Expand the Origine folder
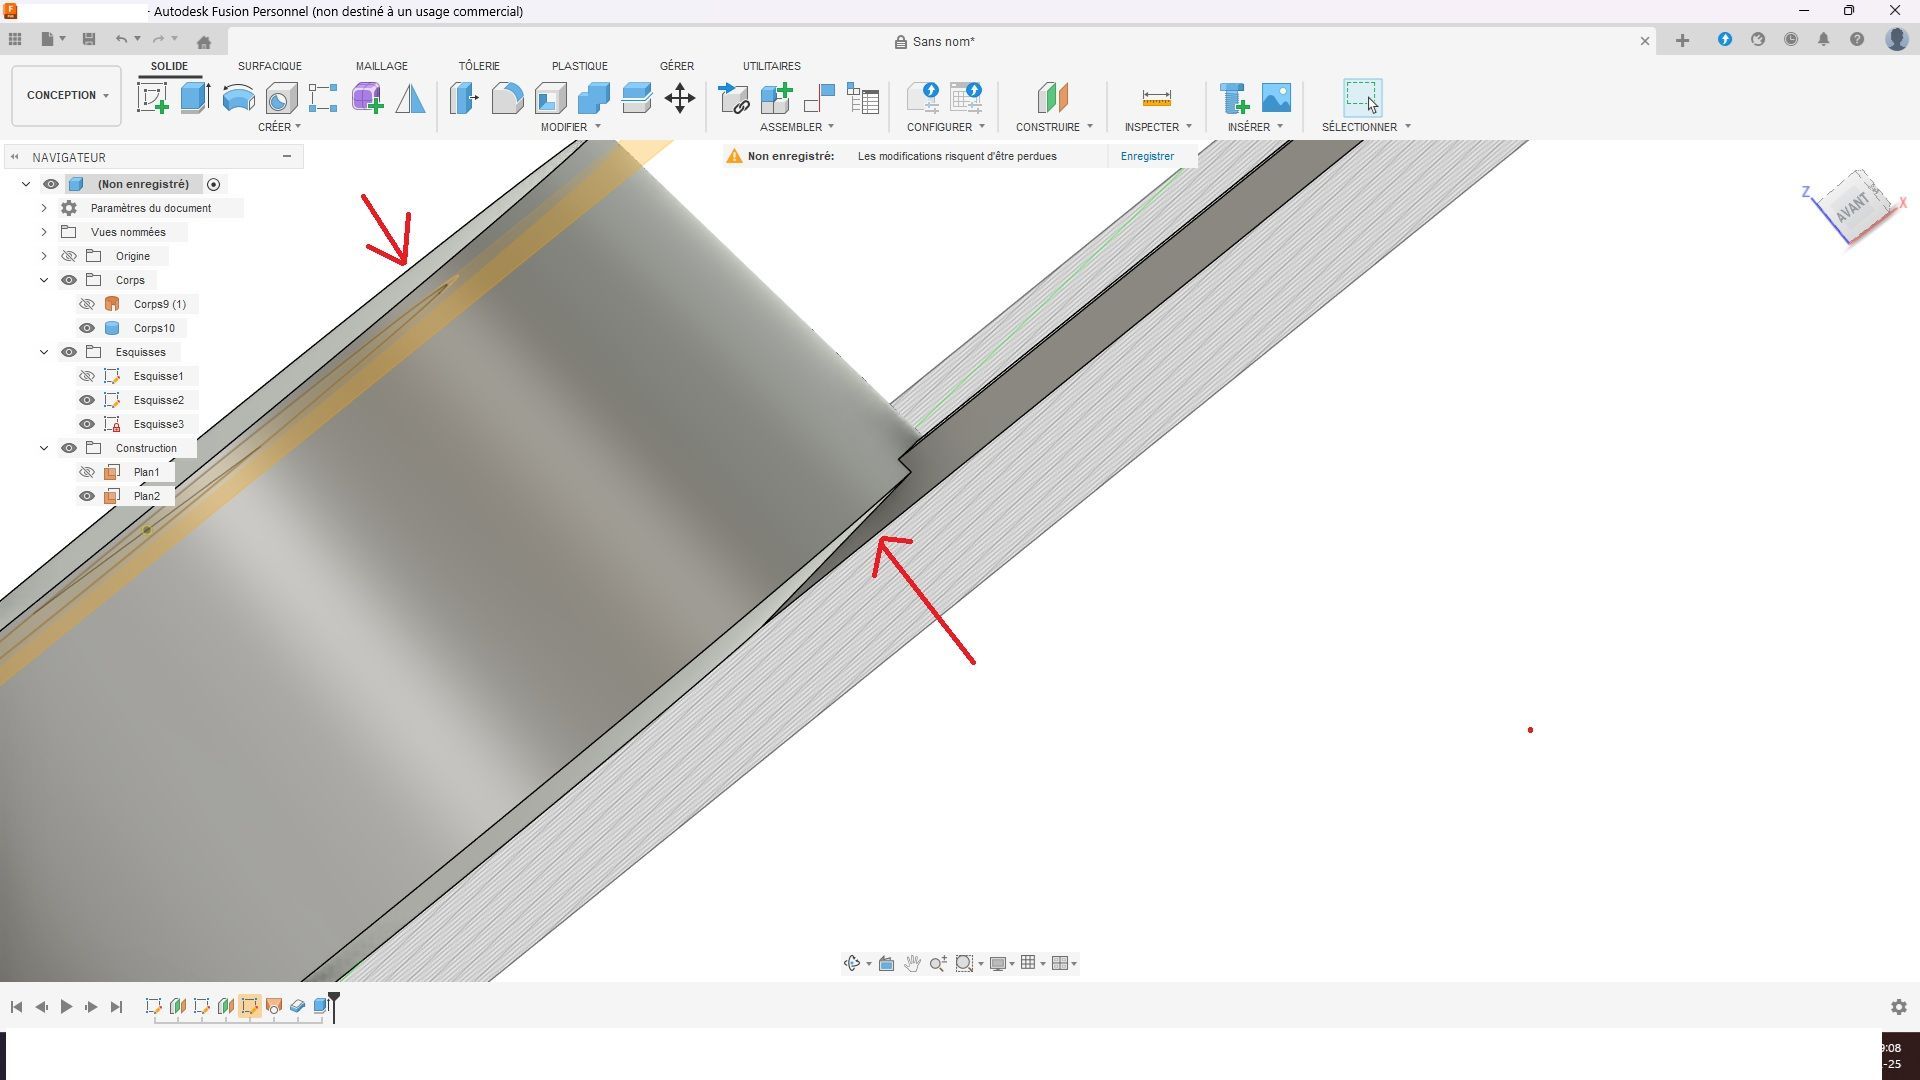1920x1080 pixels. tap(44, 256)
